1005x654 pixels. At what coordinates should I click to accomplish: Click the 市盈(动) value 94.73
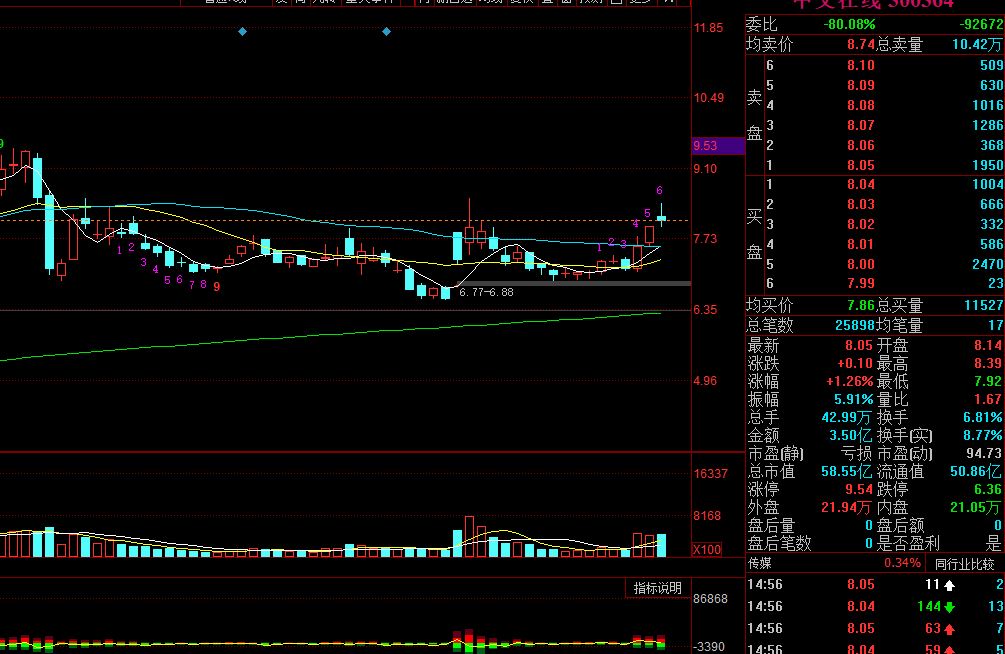984,453
